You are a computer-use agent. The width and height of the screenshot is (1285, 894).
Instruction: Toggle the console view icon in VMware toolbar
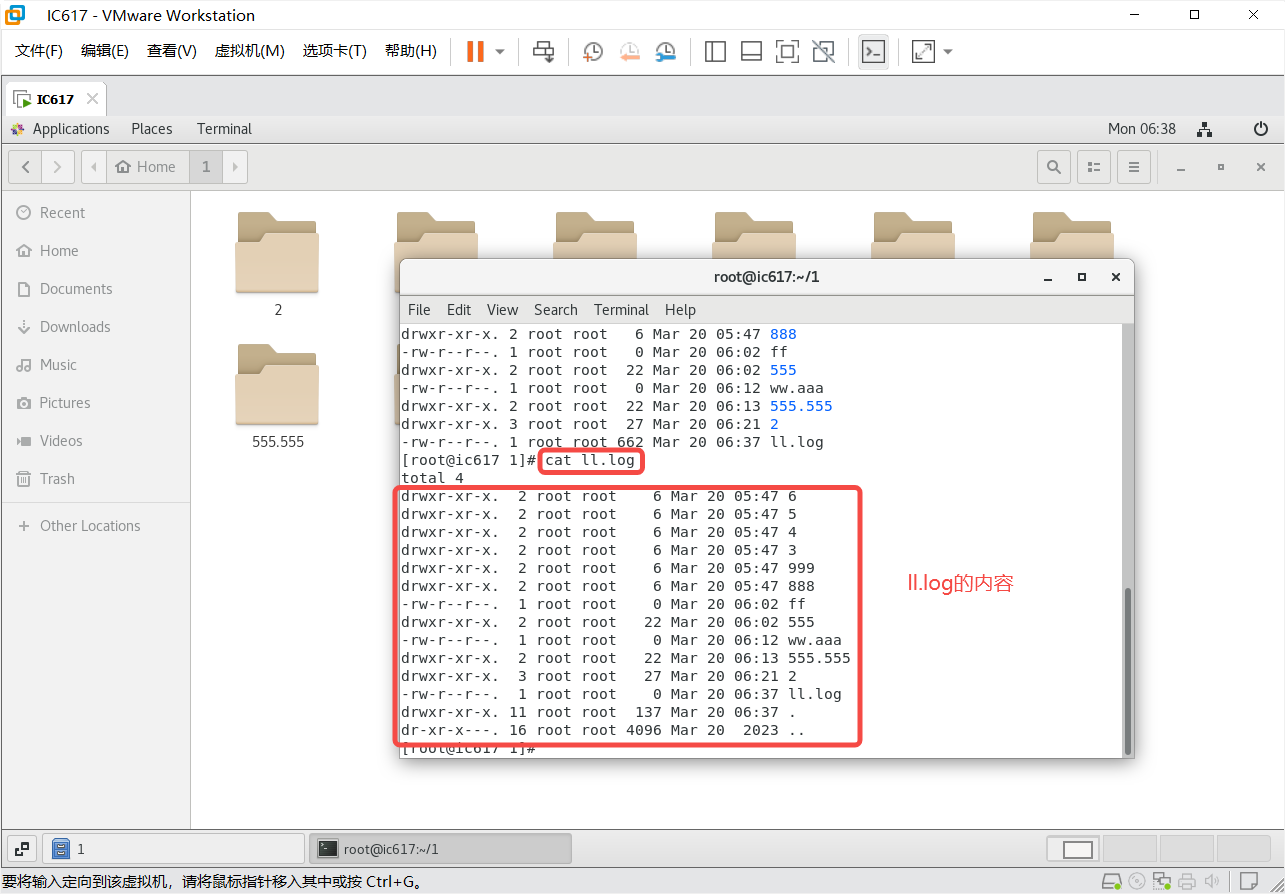coord(873,51)
